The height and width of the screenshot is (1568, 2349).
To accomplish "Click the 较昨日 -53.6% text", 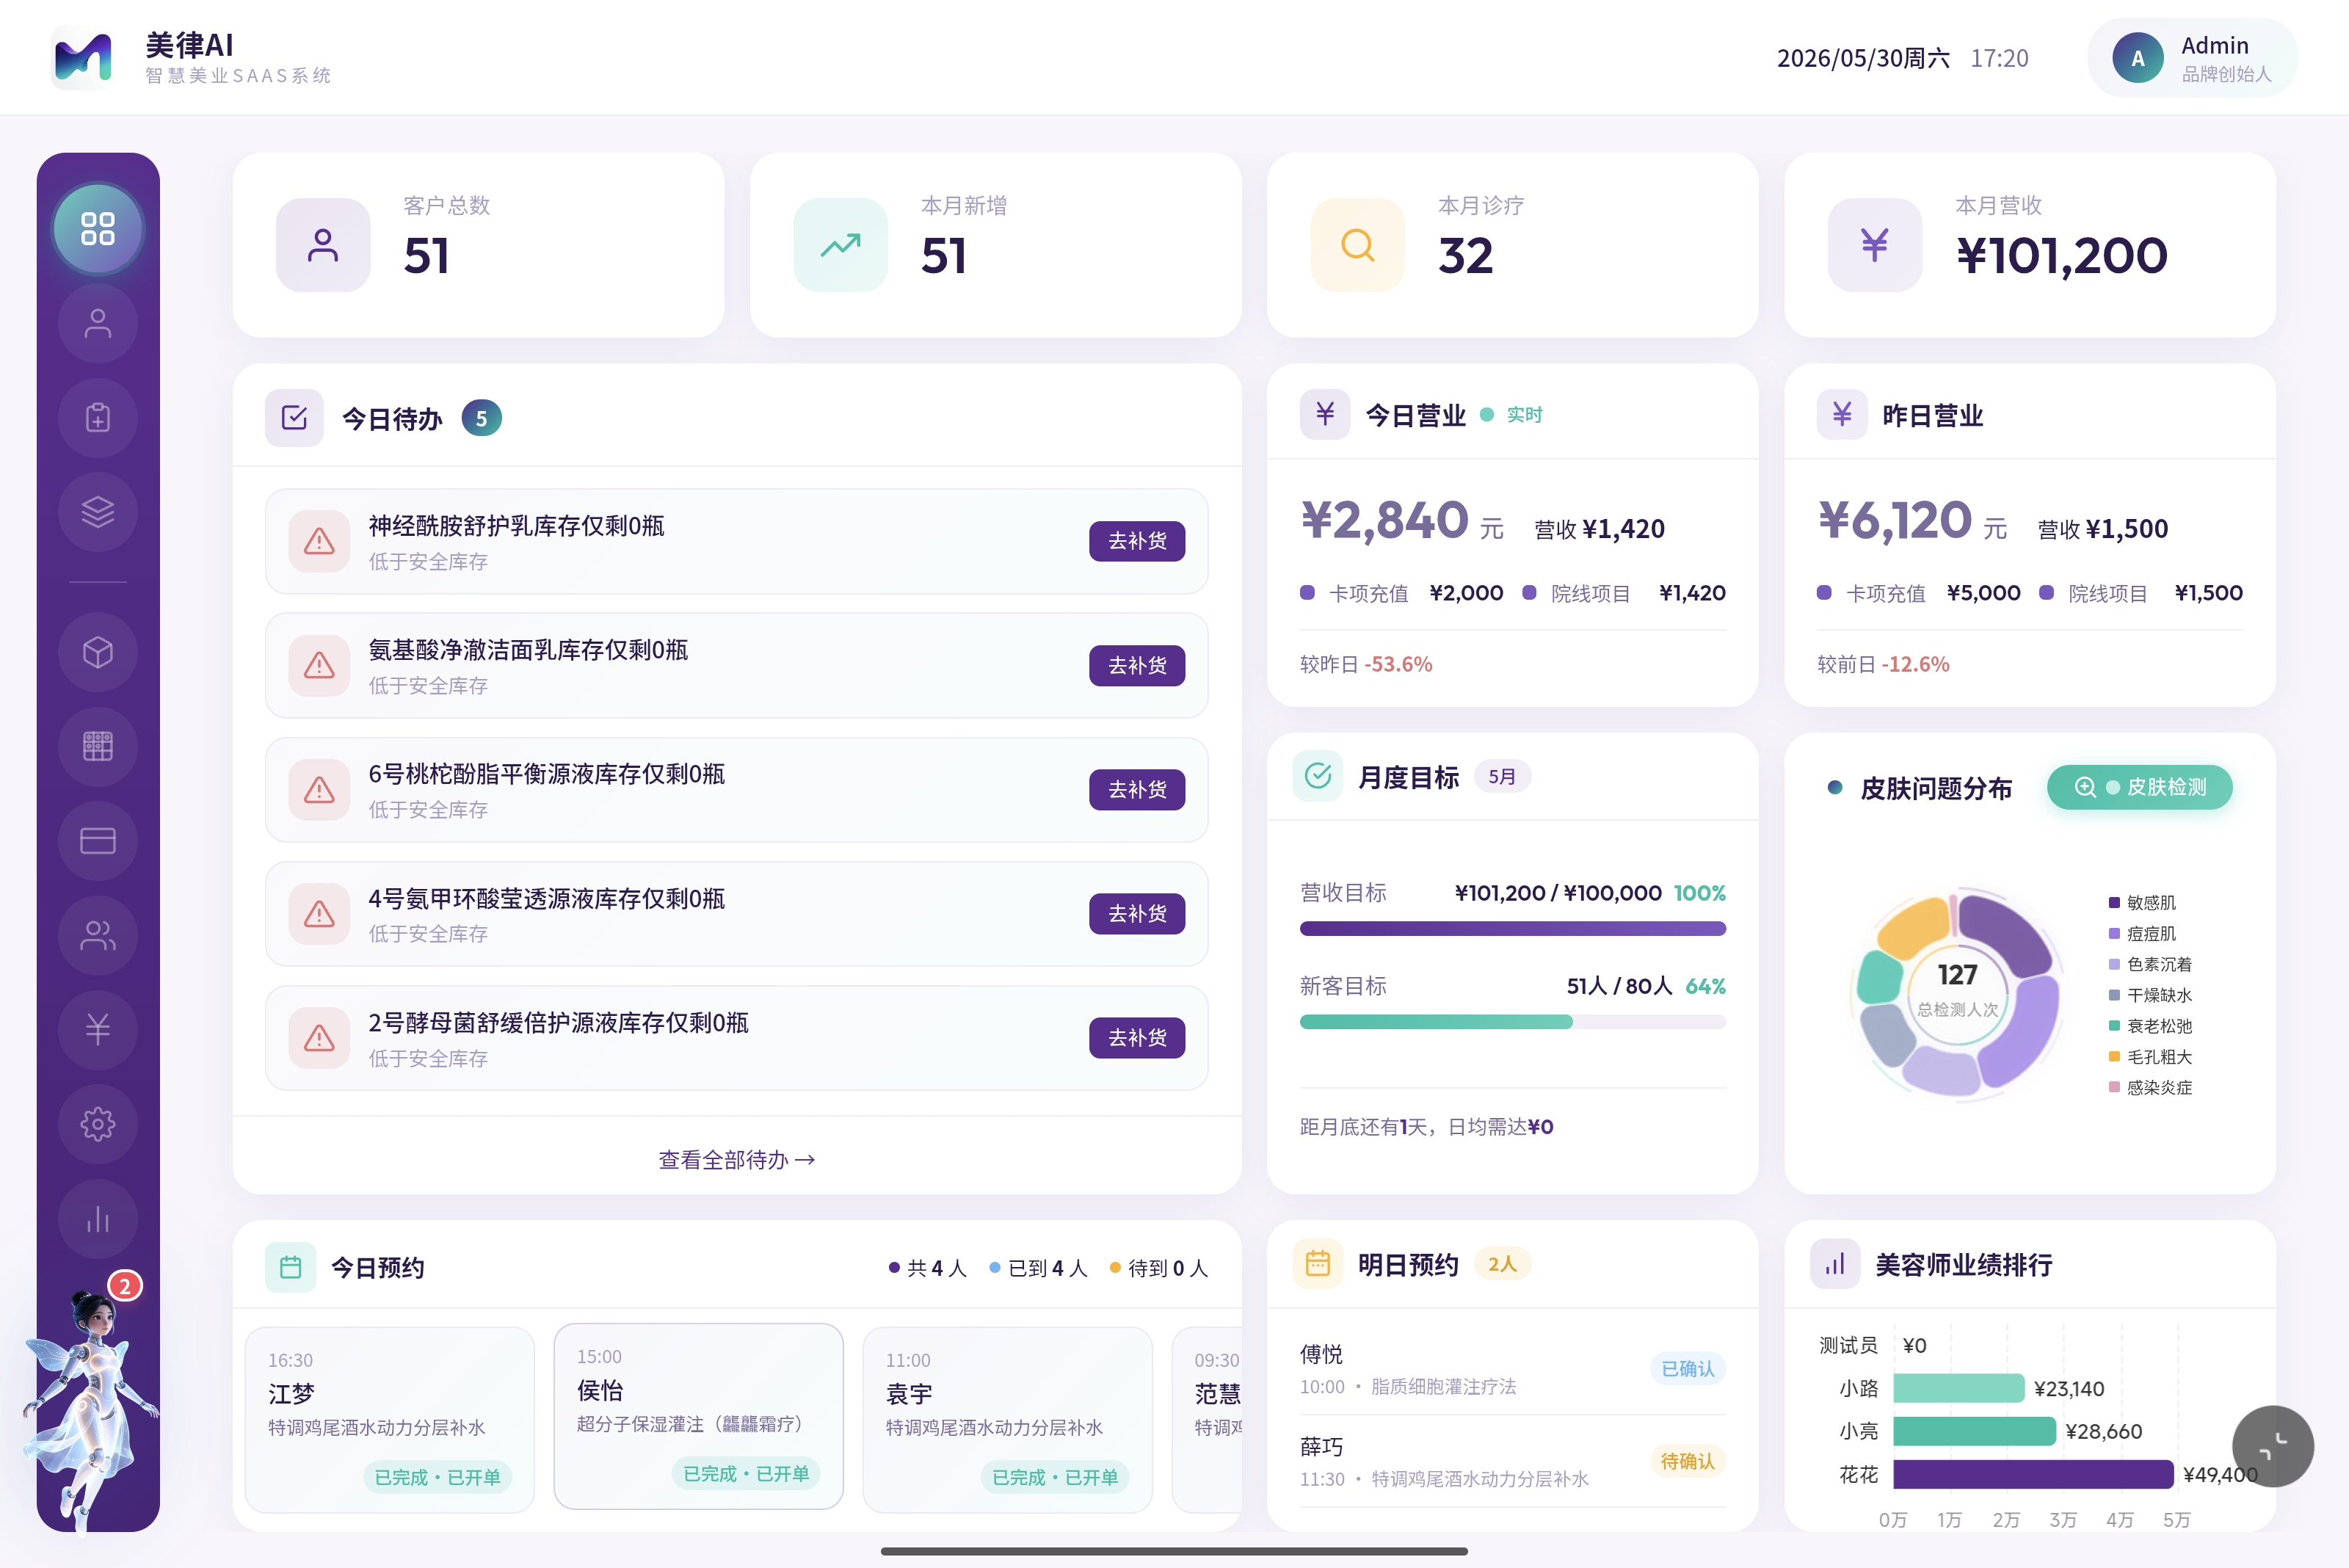I will (1365, 664).
